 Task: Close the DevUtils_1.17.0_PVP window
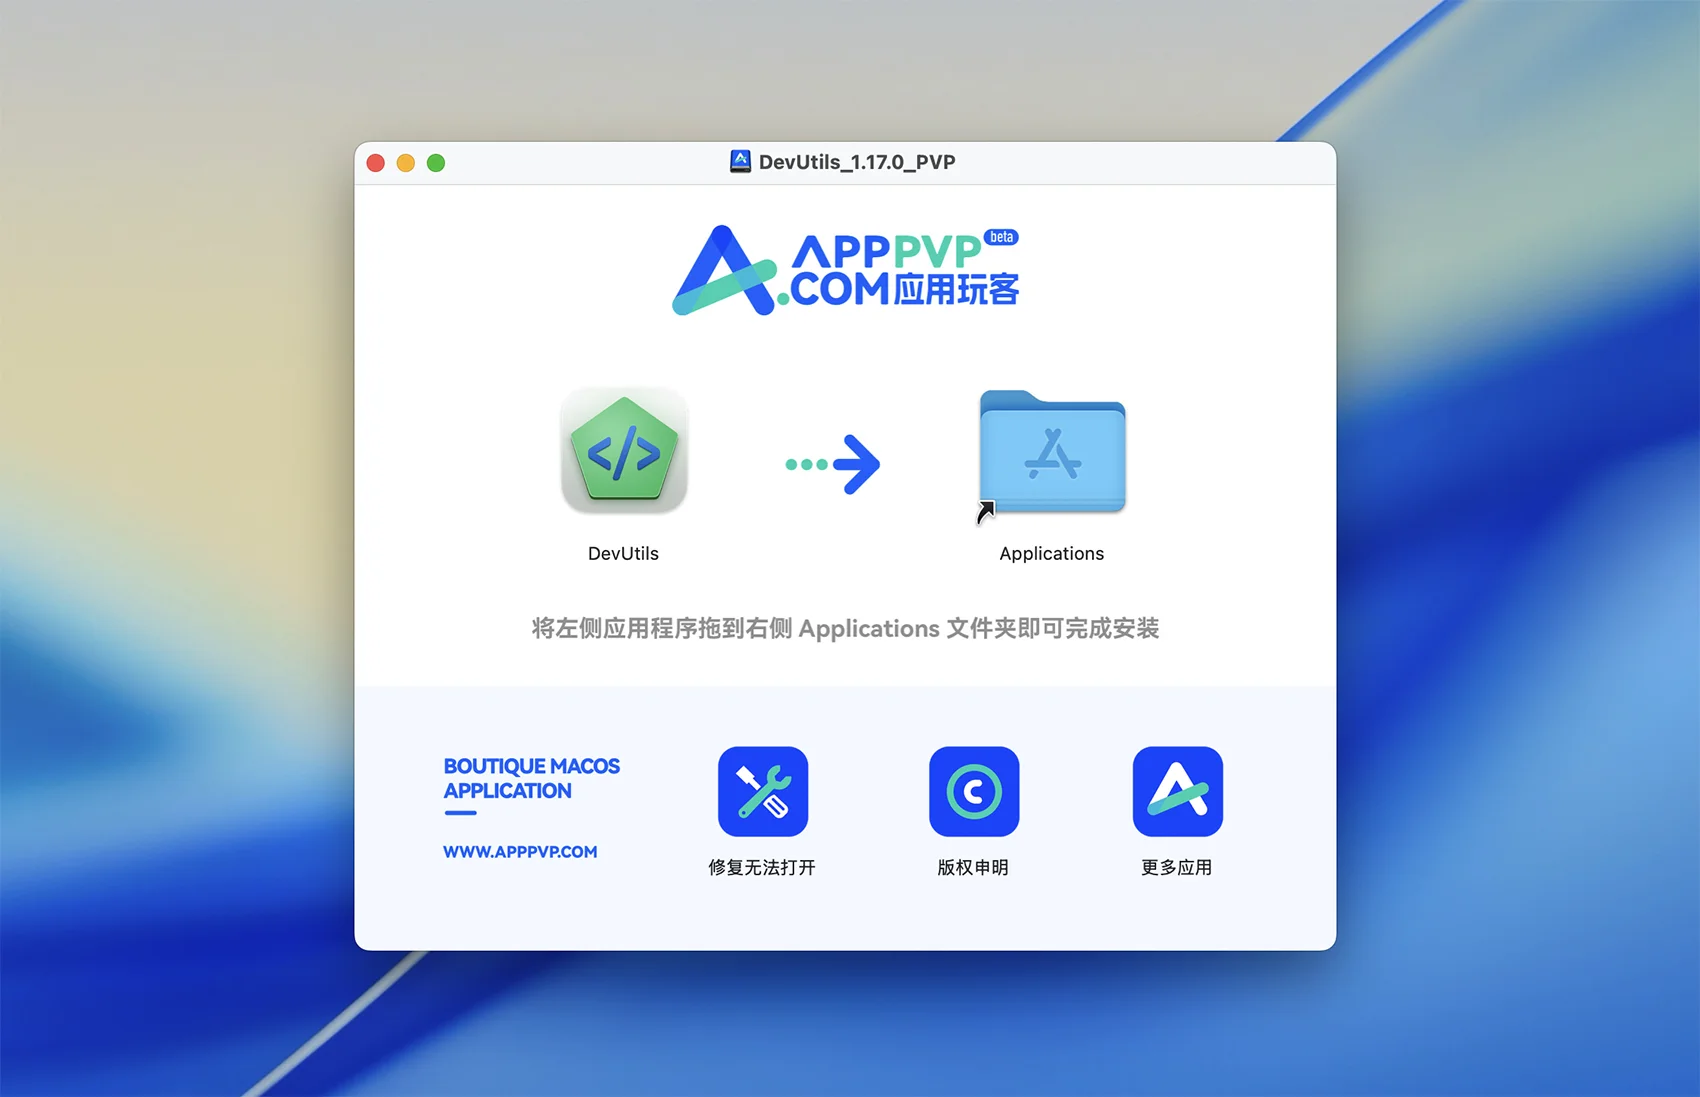click(376, 163)
